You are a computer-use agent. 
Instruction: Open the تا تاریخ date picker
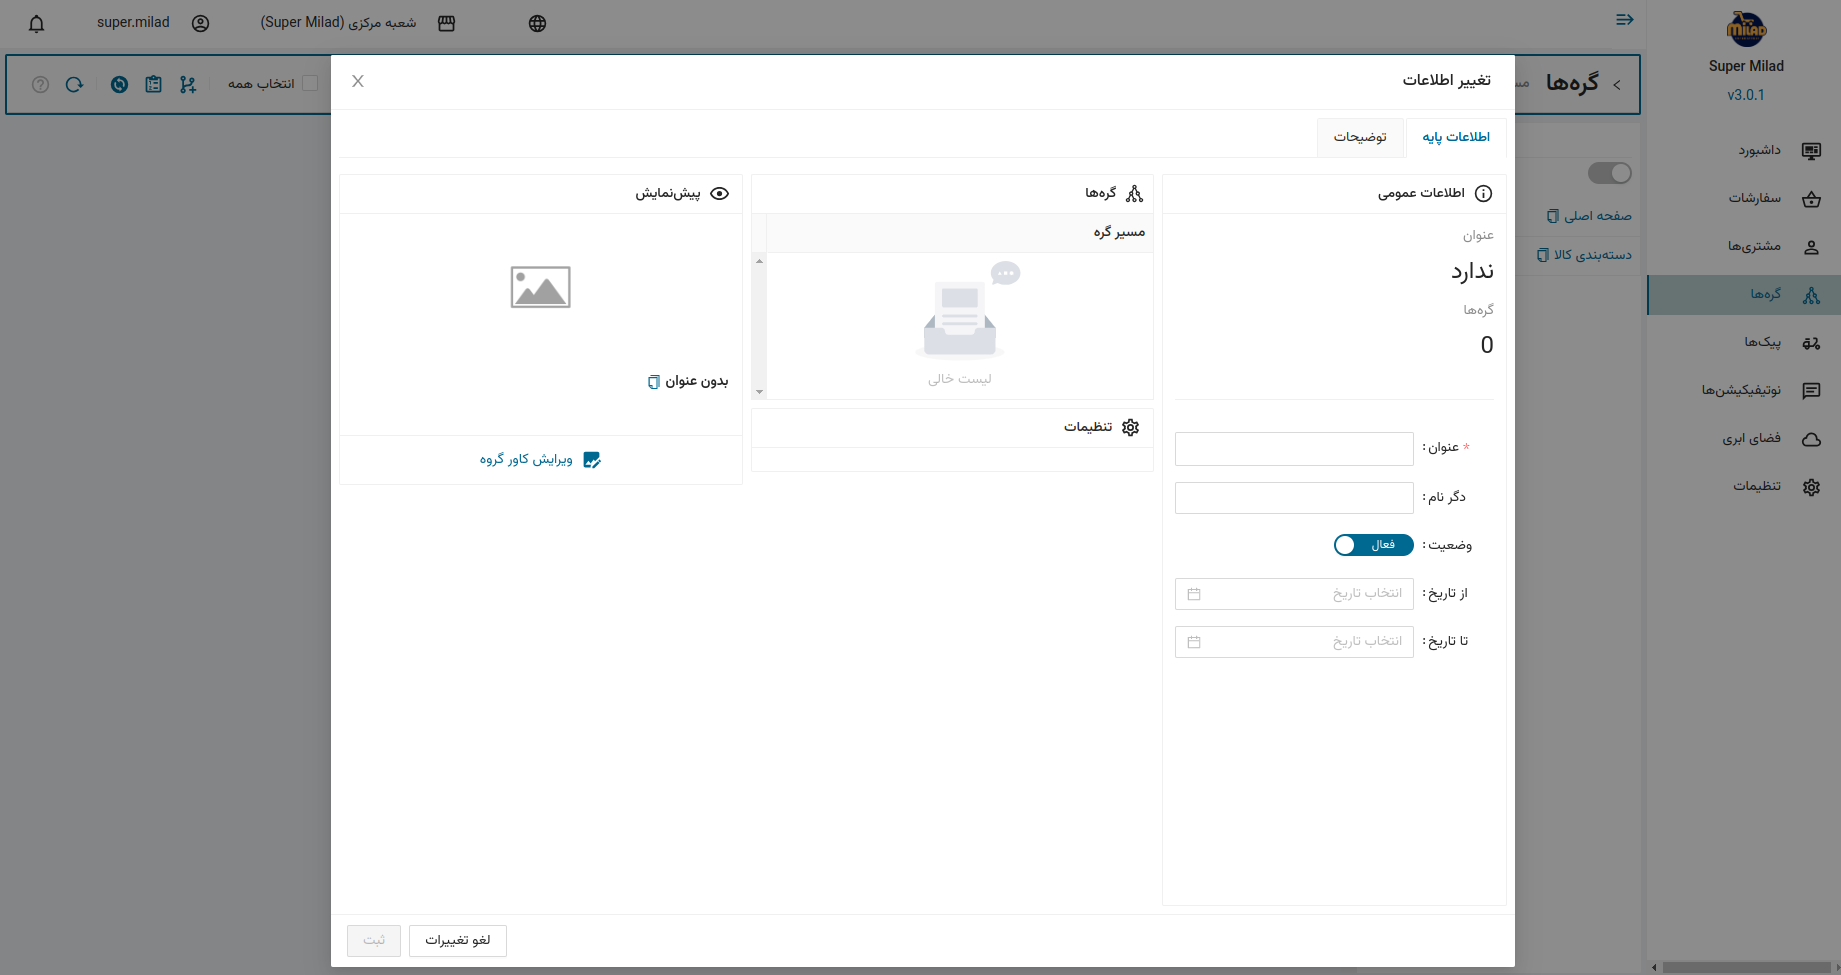click(1293, 642)
